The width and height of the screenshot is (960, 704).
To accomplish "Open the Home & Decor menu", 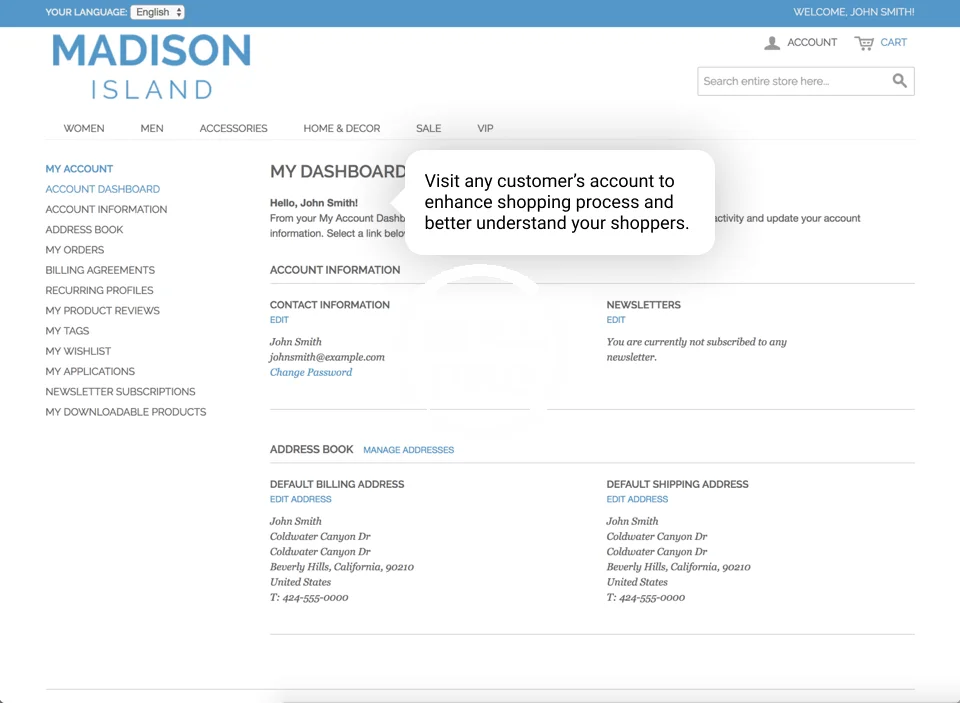I will tap(342, 128).
